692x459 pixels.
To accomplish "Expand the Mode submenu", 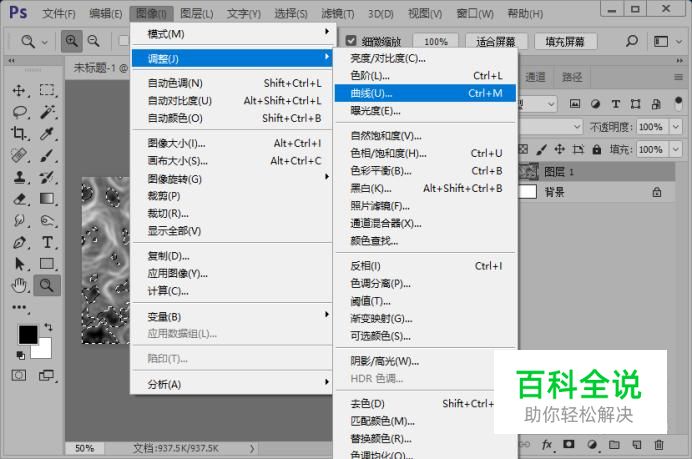I will (x=232, y=34).
